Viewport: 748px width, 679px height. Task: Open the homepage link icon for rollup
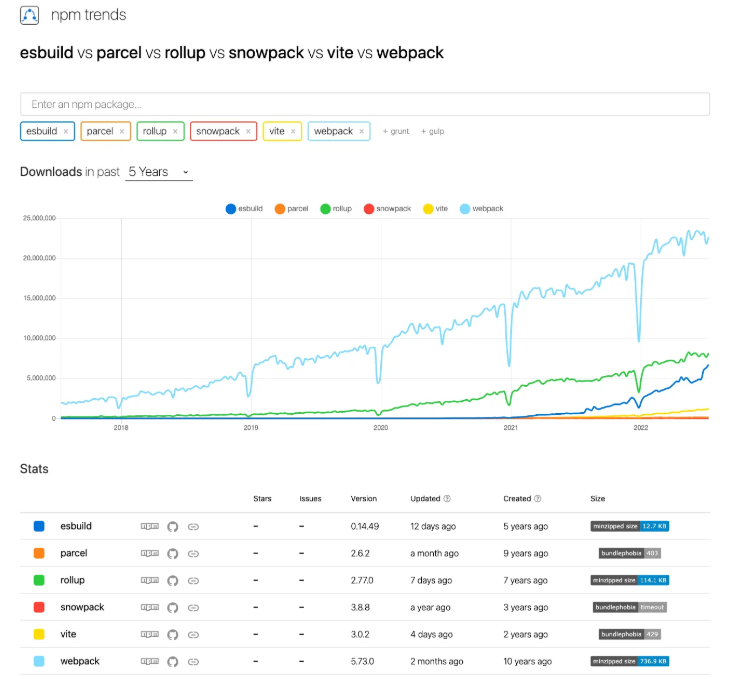pos(193,581)
